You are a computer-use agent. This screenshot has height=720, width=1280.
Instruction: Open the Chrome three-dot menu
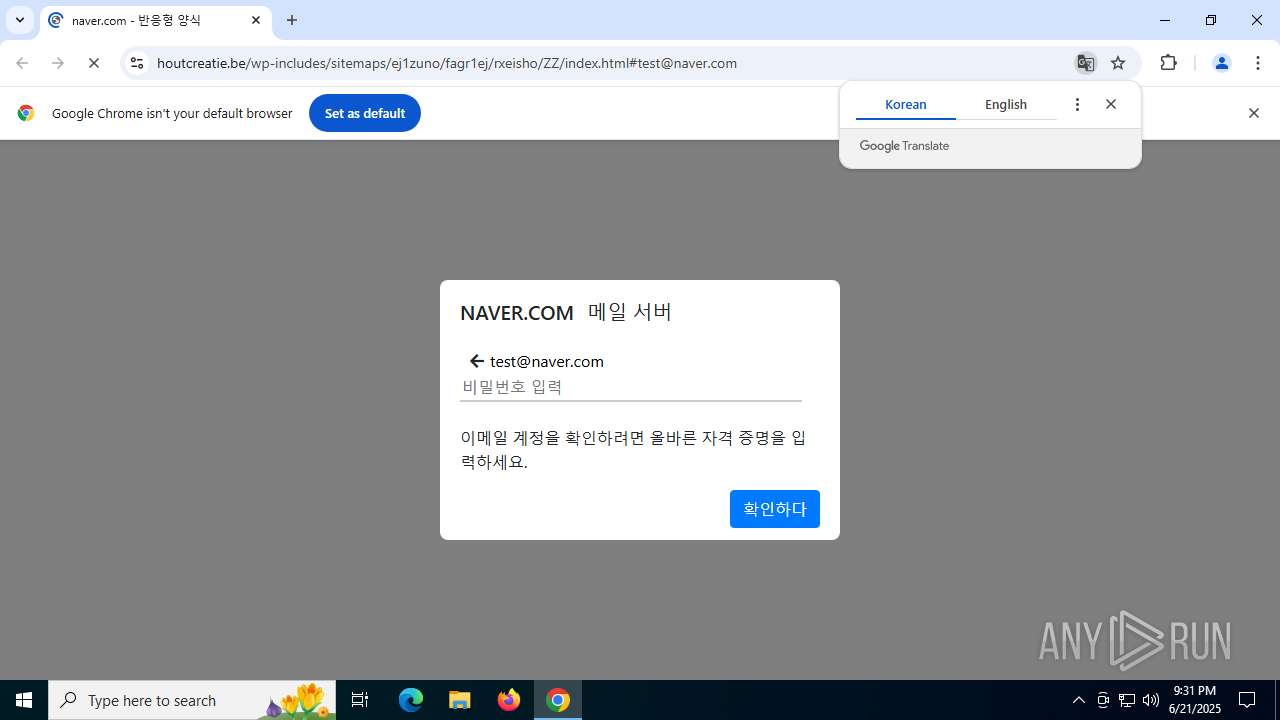[1258, 63]
